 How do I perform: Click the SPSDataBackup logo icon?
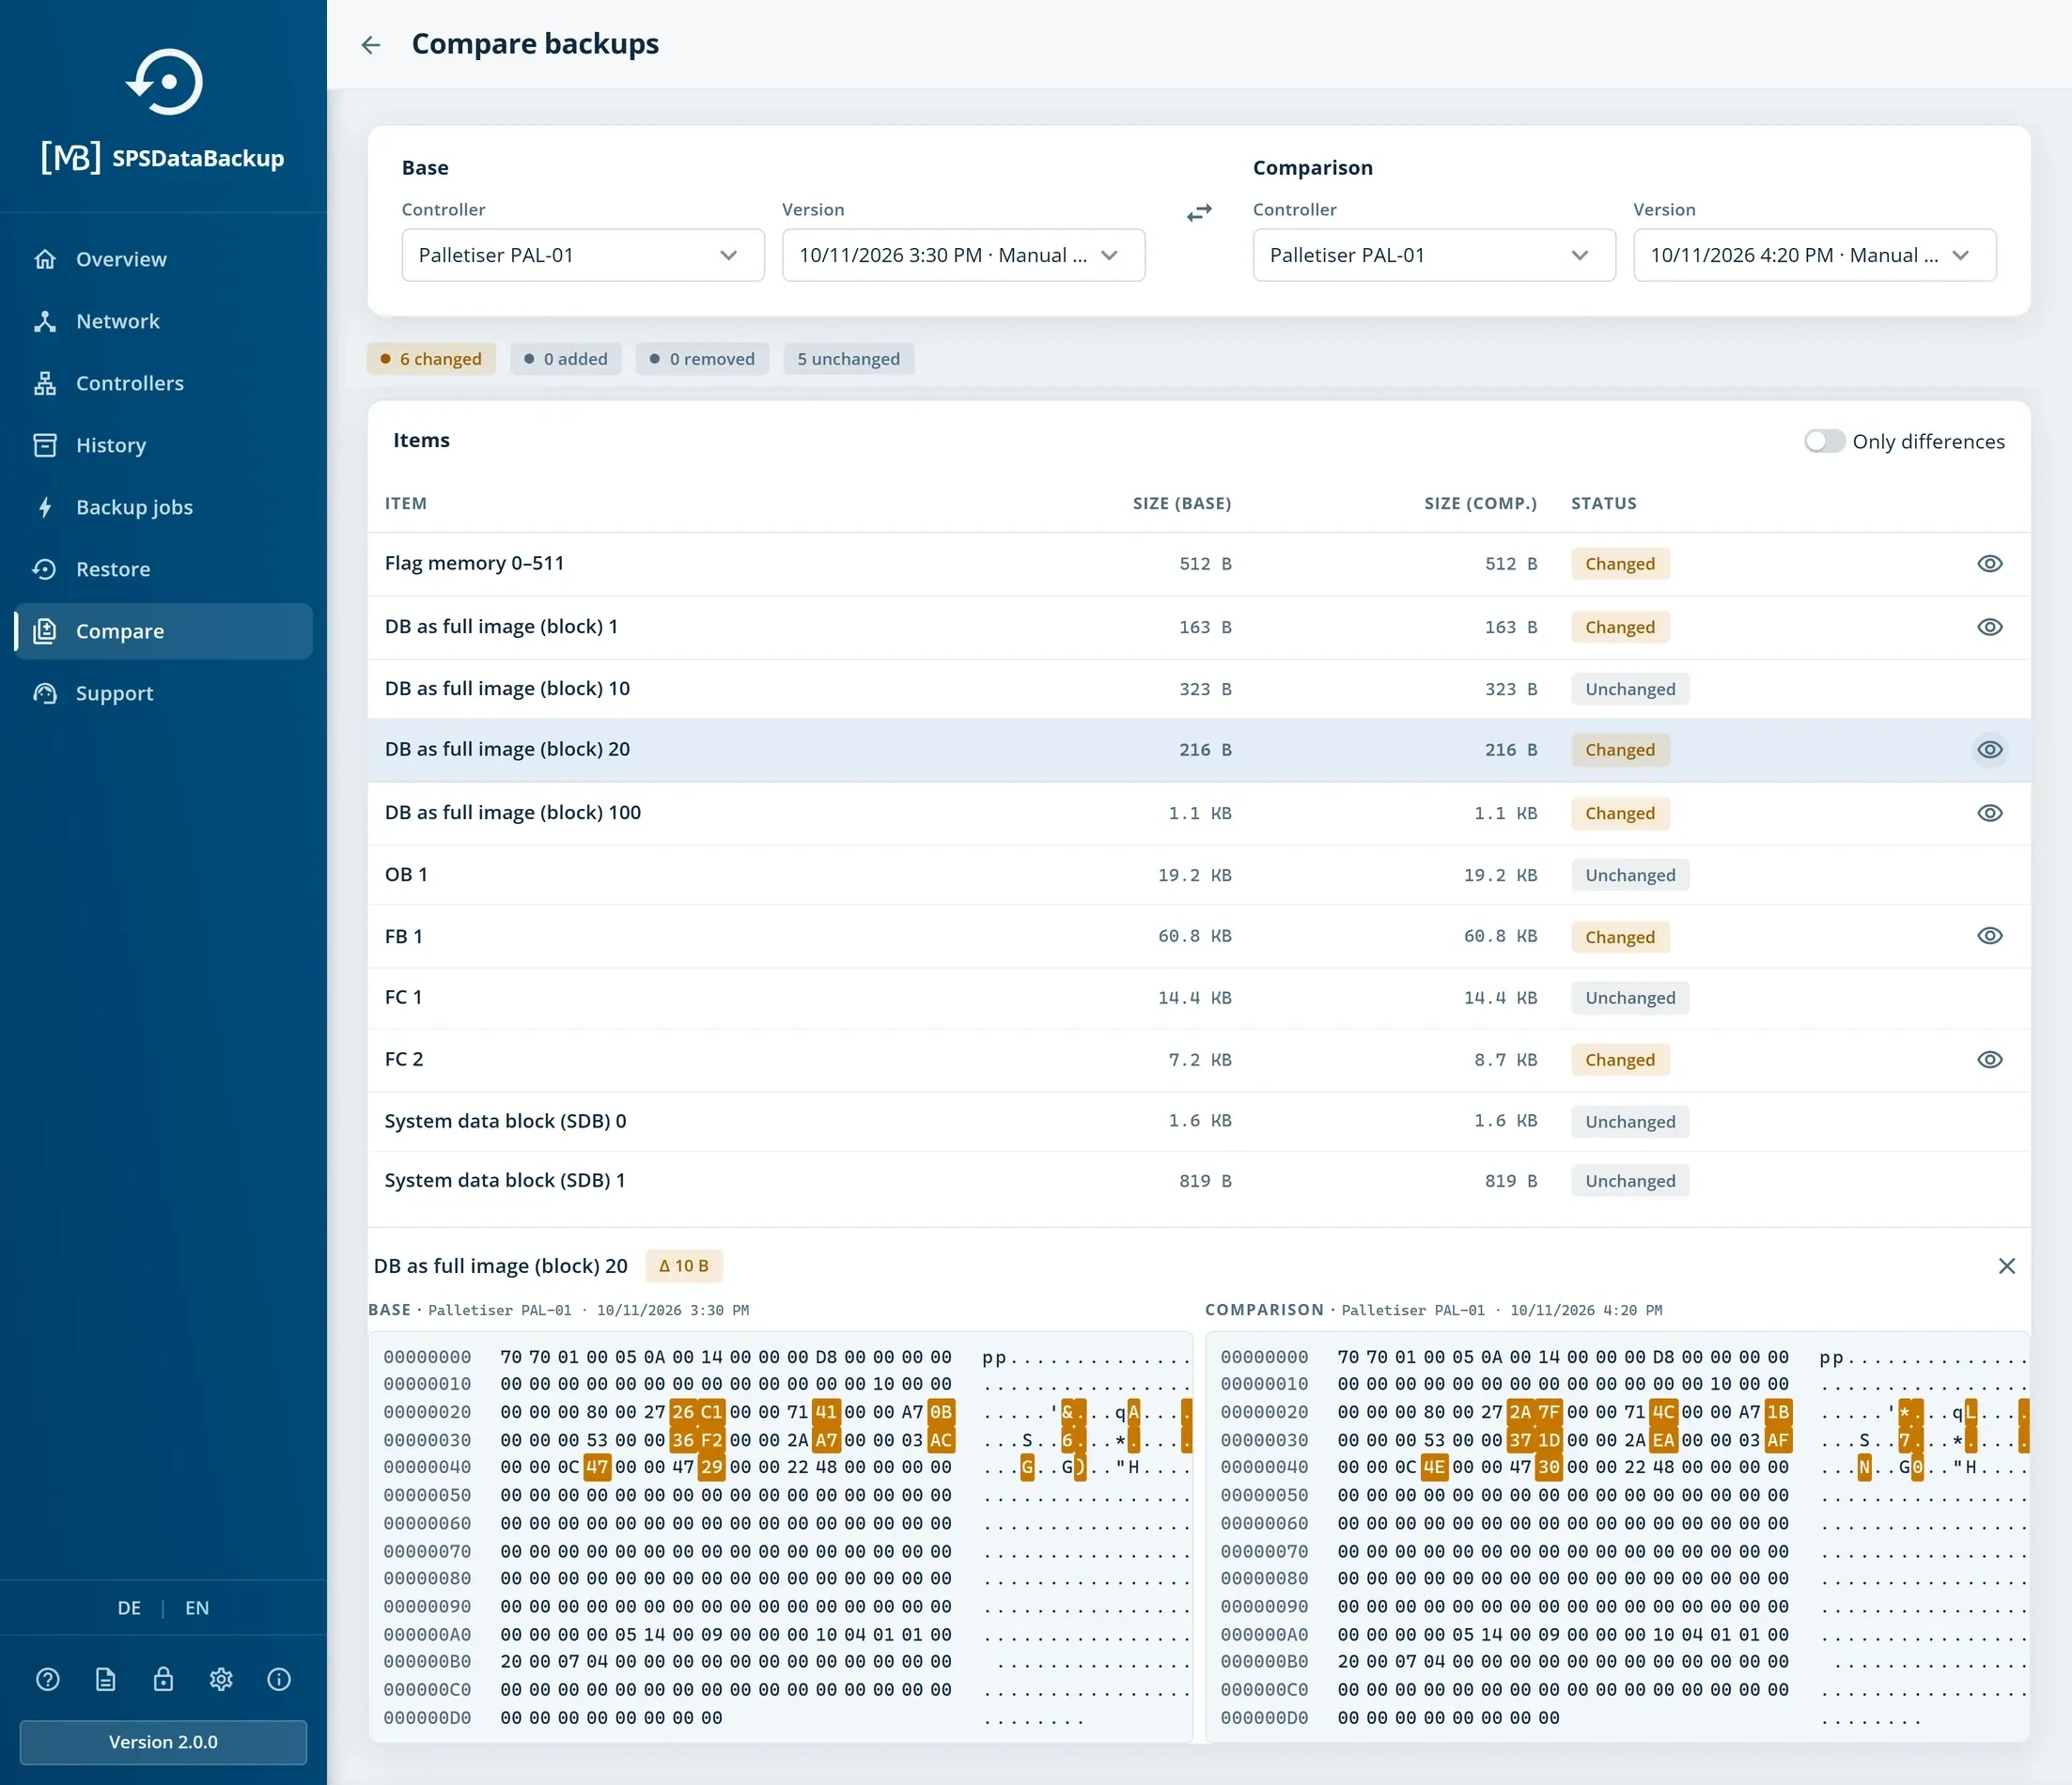(164, 82)
